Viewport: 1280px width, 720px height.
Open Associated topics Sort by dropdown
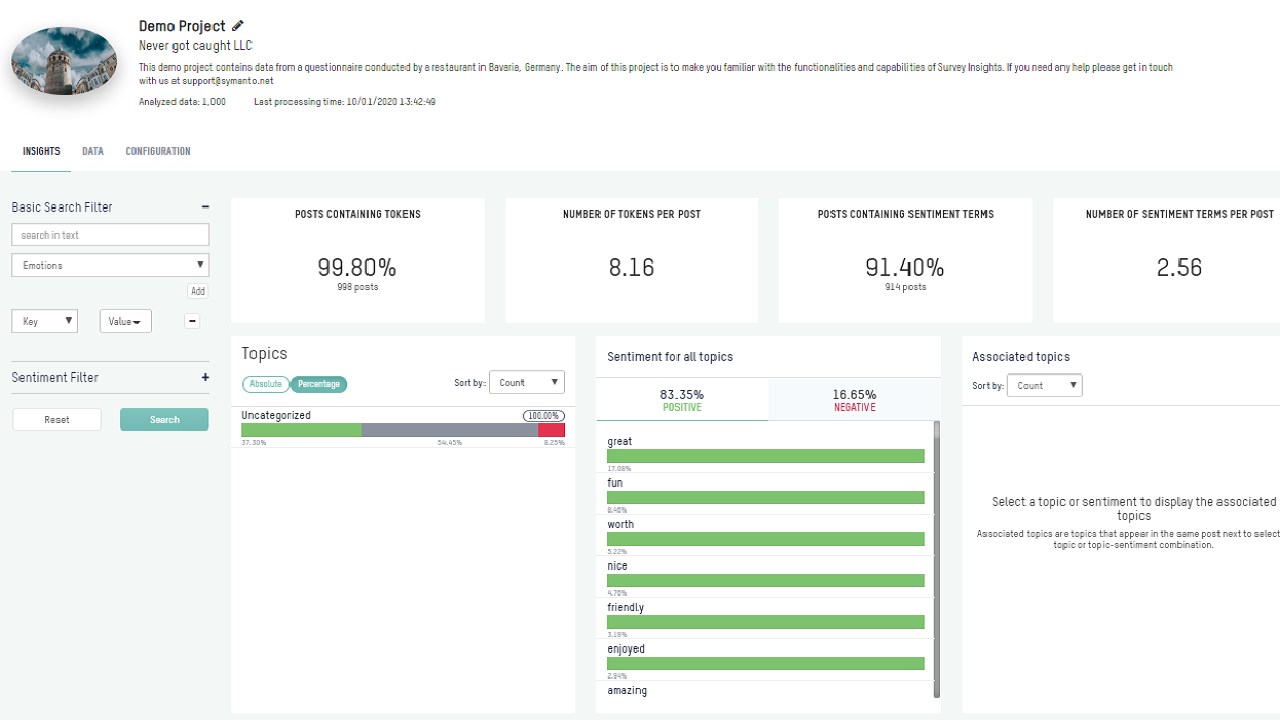pyautogui.click(x=1045, y=385)
